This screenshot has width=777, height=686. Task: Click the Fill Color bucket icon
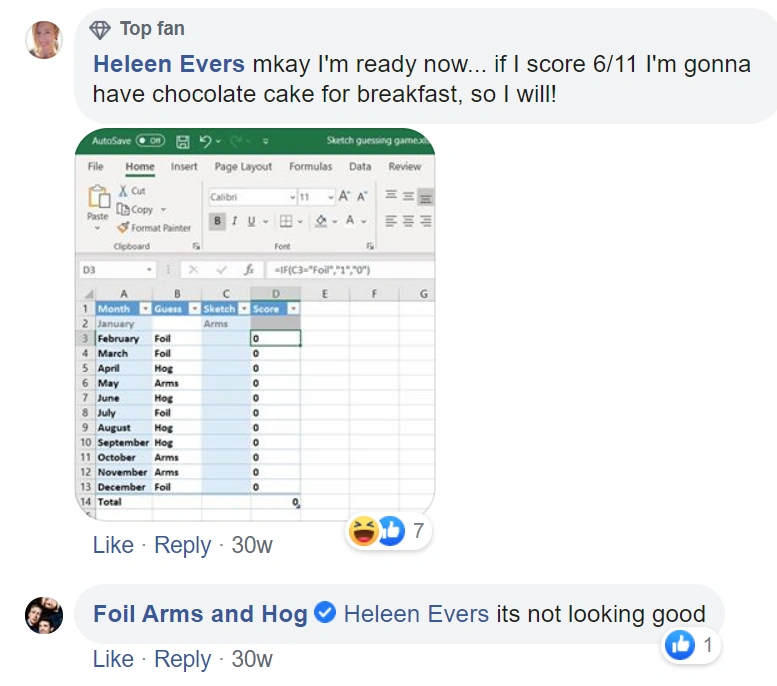point(321,221)
